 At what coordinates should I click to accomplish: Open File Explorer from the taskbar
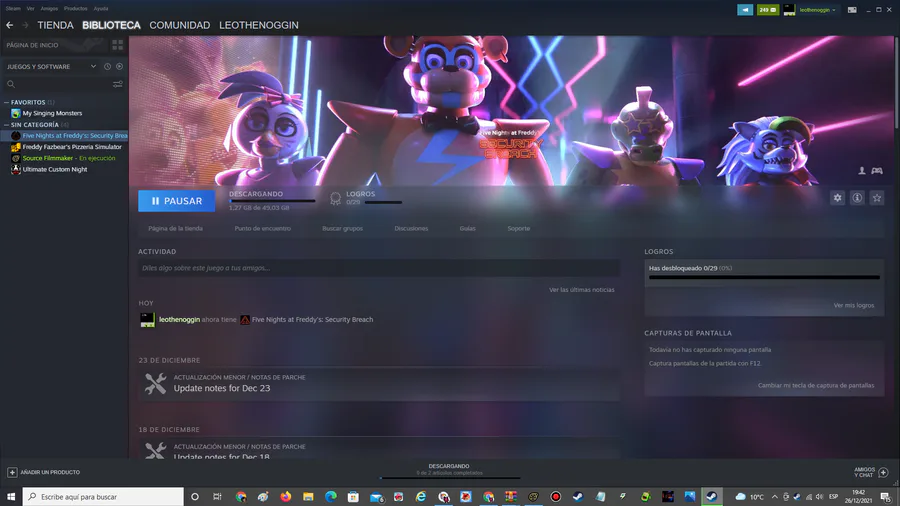(x=308, y=497)
